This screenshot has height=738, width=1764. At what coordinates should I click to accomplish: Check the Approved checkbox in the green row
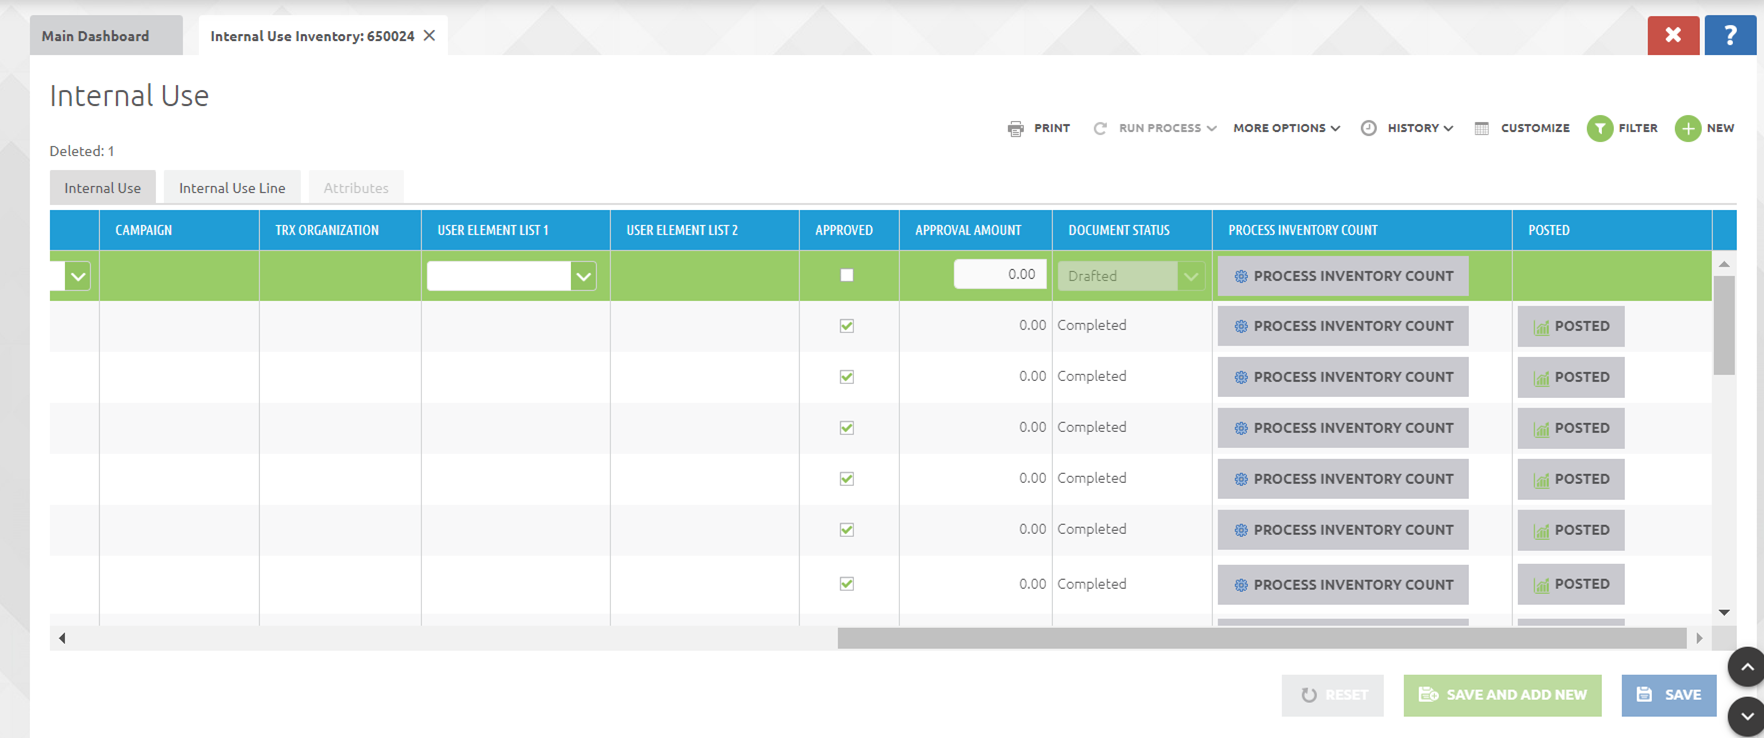847,275
